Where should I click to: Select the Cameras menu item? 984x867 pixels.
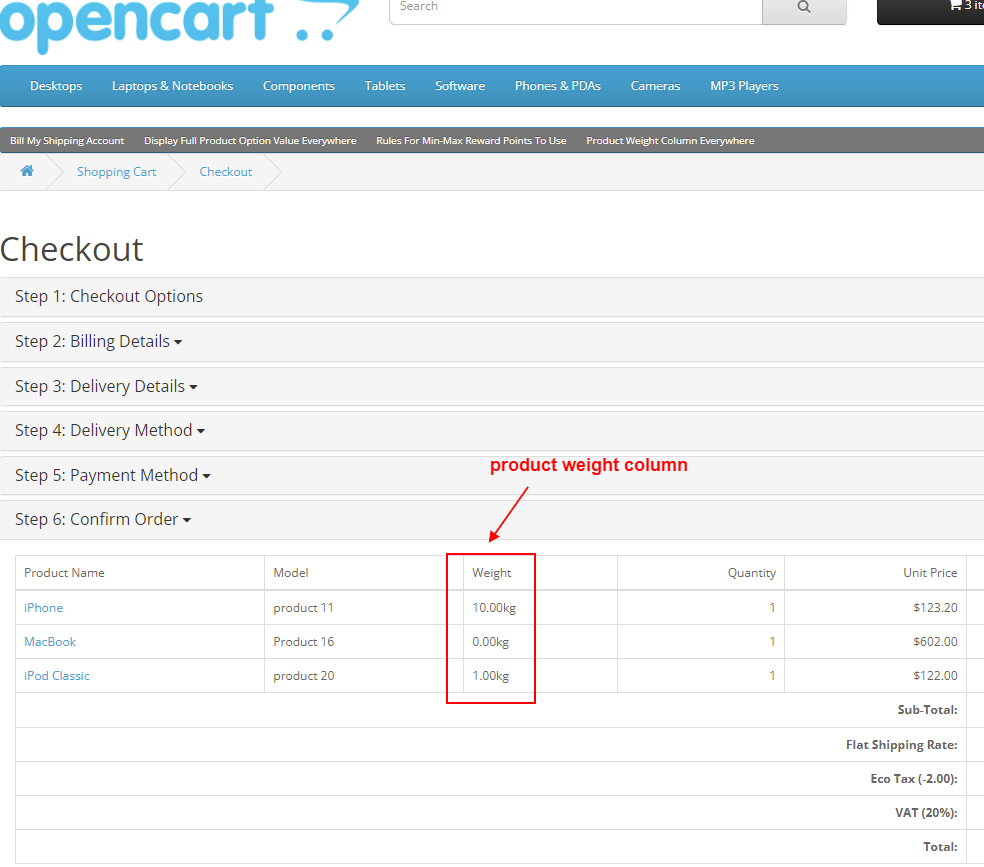tap(655, 86)
